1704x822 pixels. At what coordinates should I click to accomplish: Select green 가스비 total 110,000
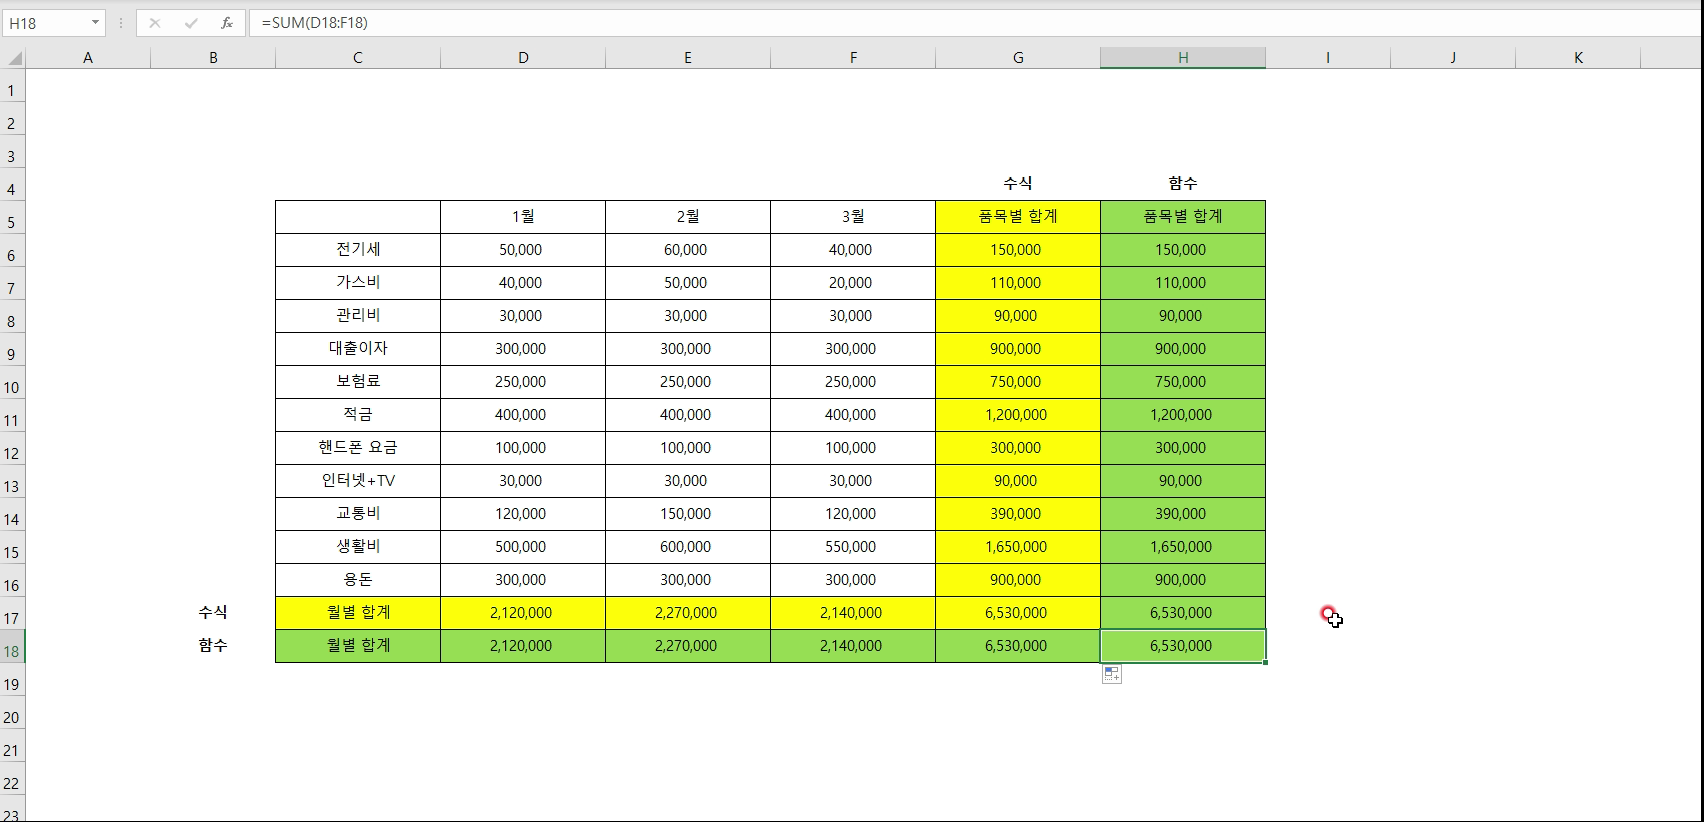[x=1183, y=283]
